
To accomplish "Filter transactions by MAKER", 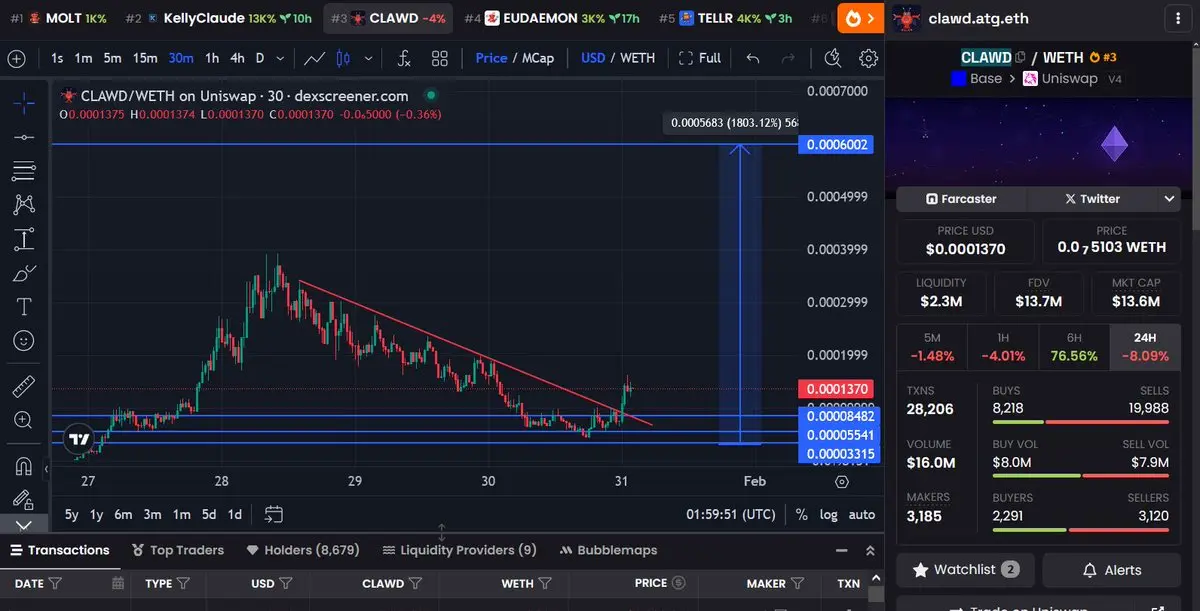I will [x=799, y=583].
